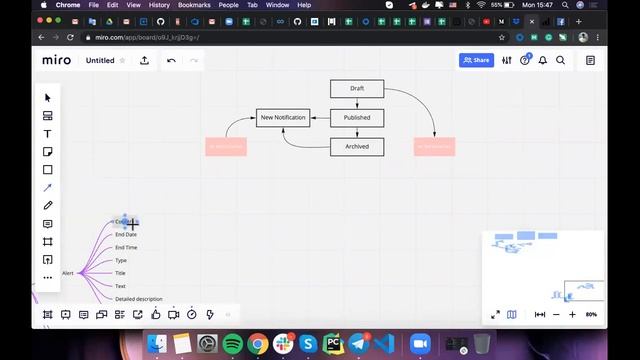Image resolution: width=640 pixels, height=360 pixels.
Task: Select the Published box in the diagram
Action: point(357,118)
